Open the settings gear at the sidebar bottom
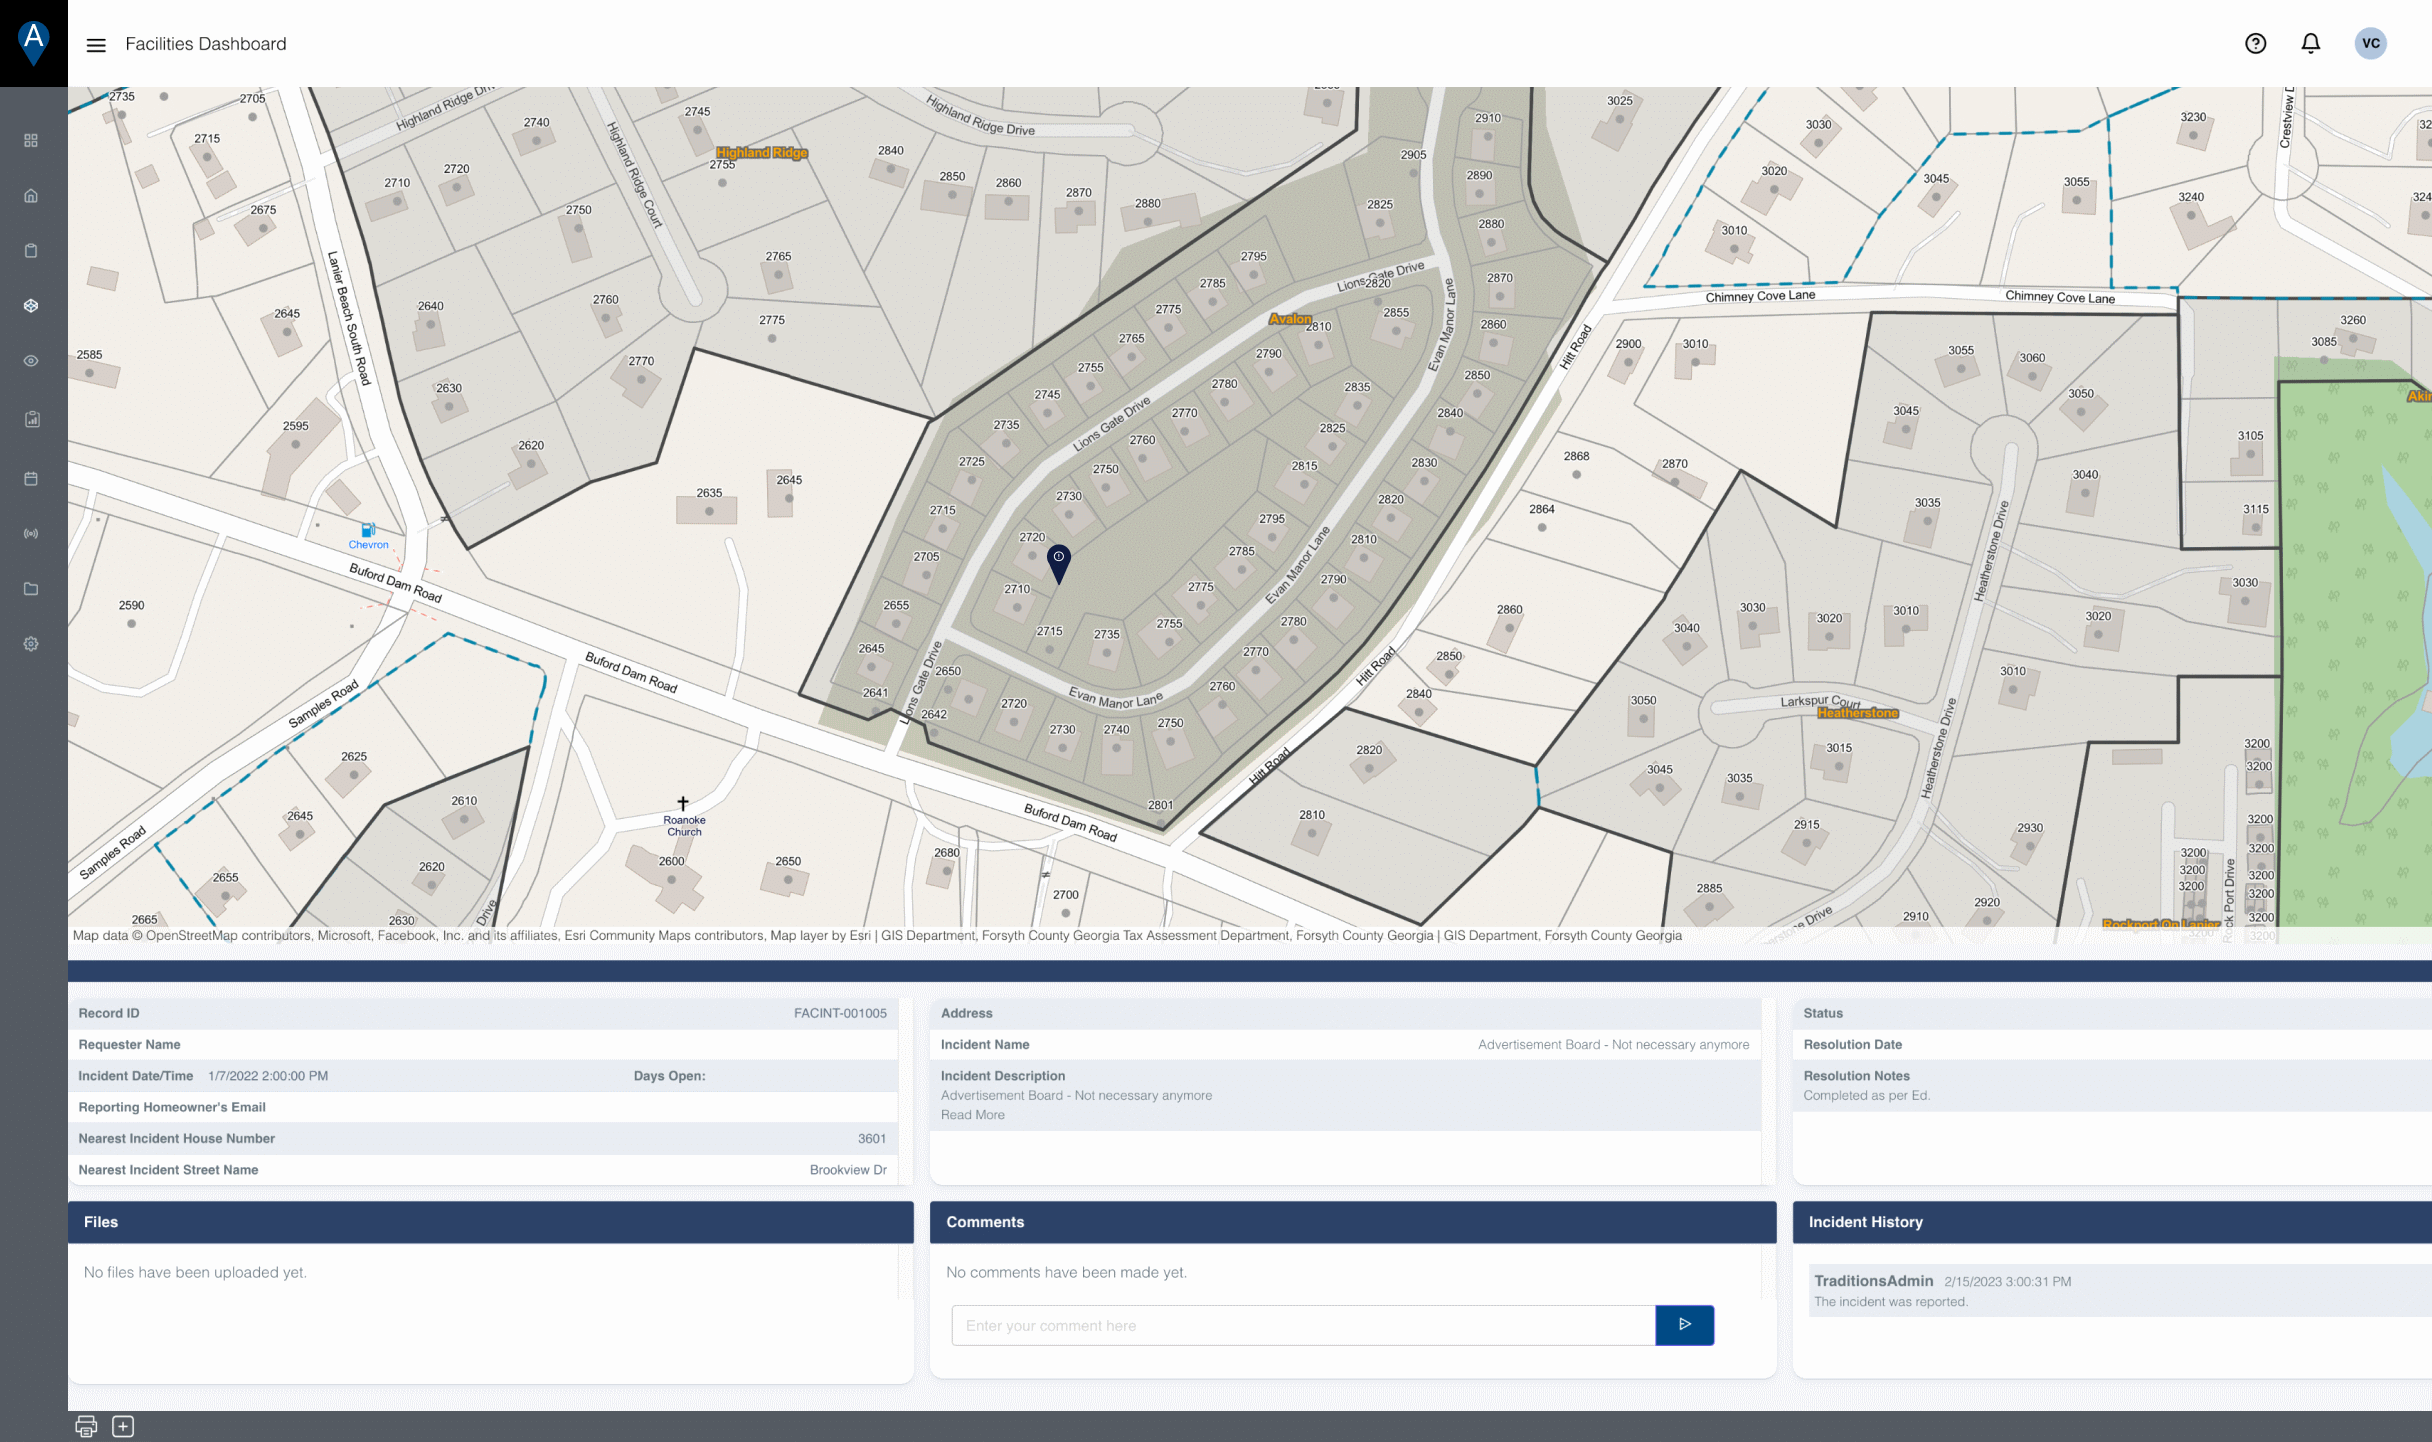The height and width of the screenshot is (1442, 2432). [x=31, y=643]
